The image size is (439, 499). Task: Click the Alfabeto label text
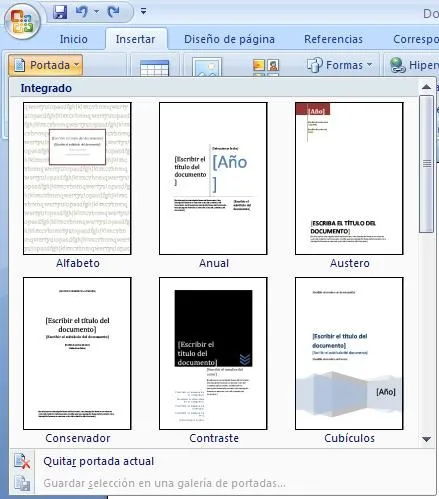click(x=78, y=263)
